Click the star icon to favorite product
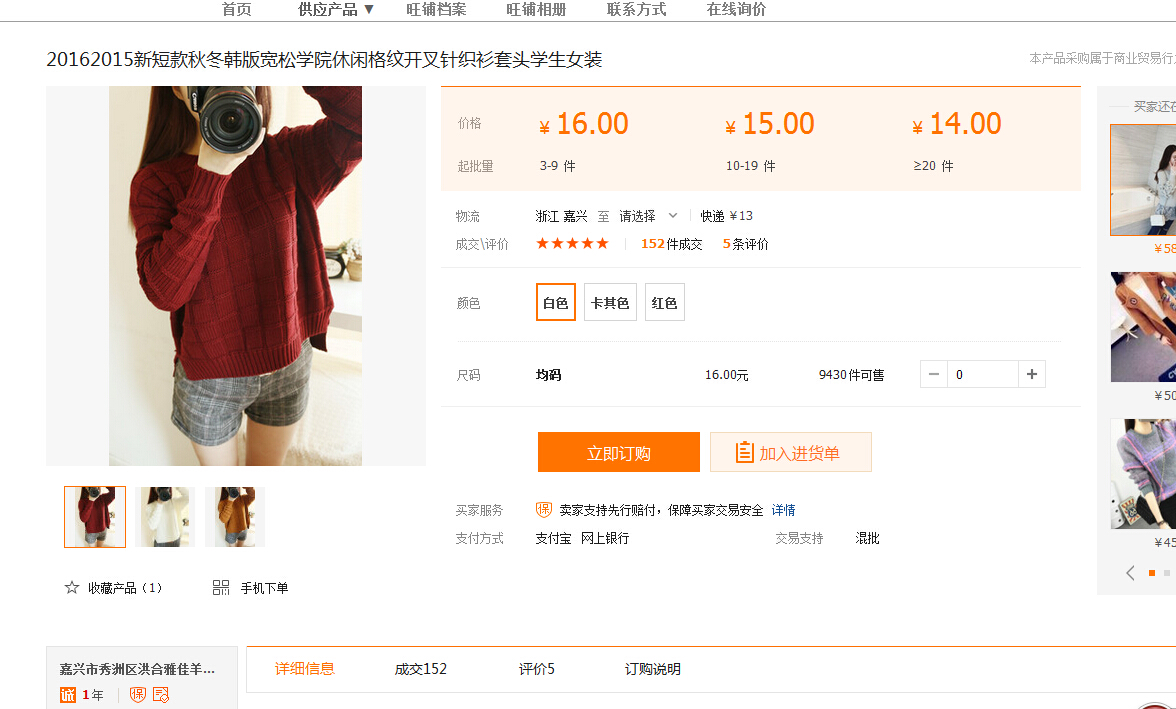 (x=72, y=587)
